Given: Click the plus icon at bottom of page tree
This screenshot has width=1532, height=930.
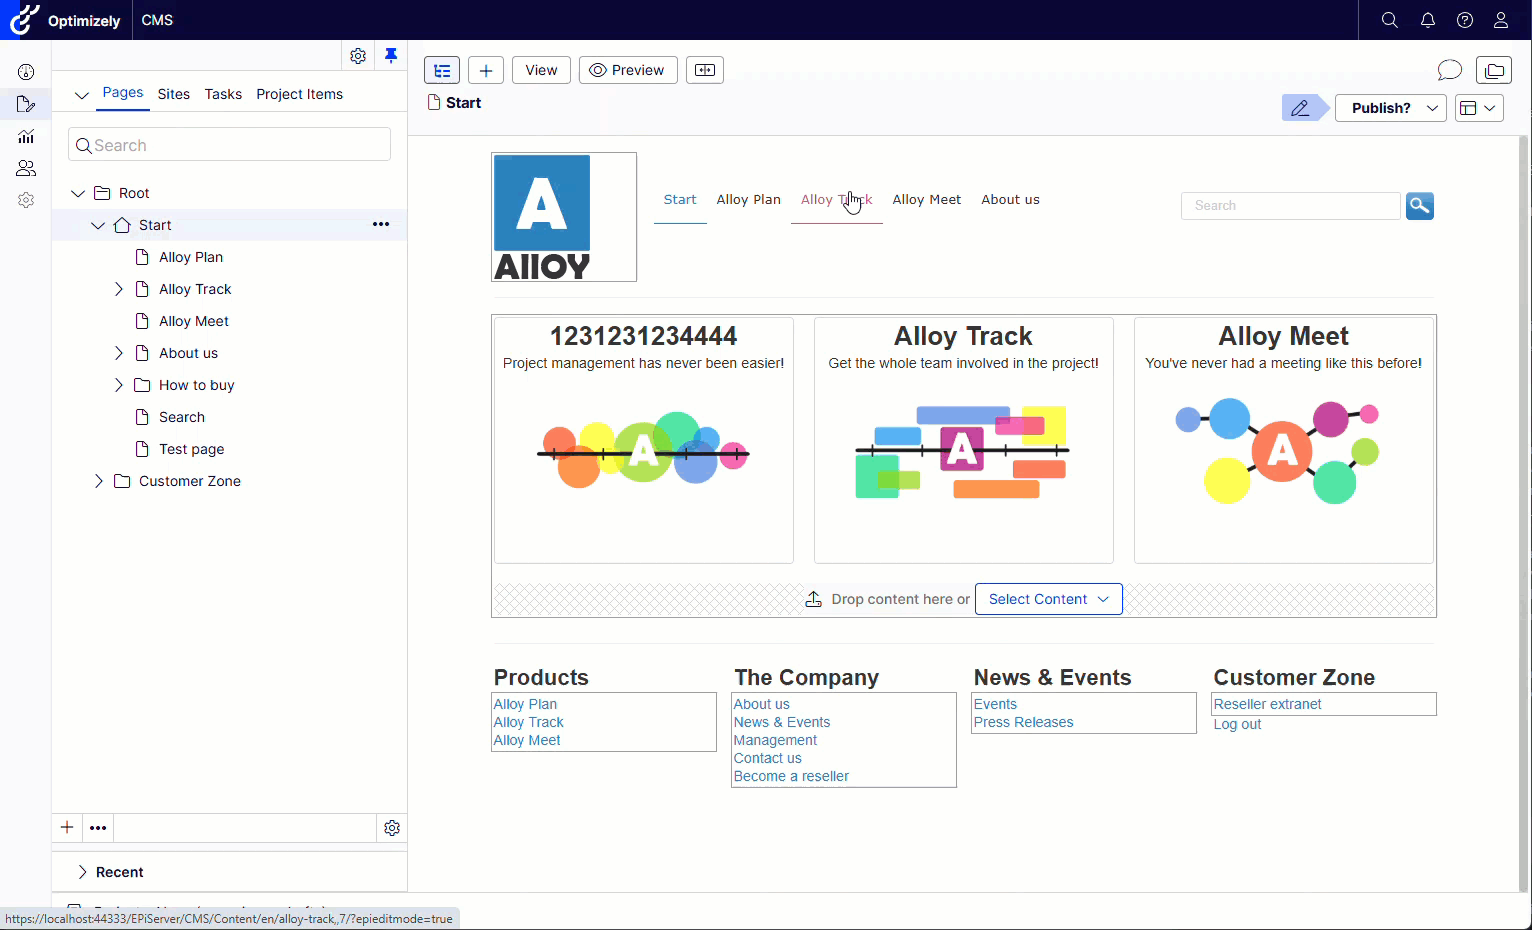Looking at the screenshot, I should (x=67, y=827).
